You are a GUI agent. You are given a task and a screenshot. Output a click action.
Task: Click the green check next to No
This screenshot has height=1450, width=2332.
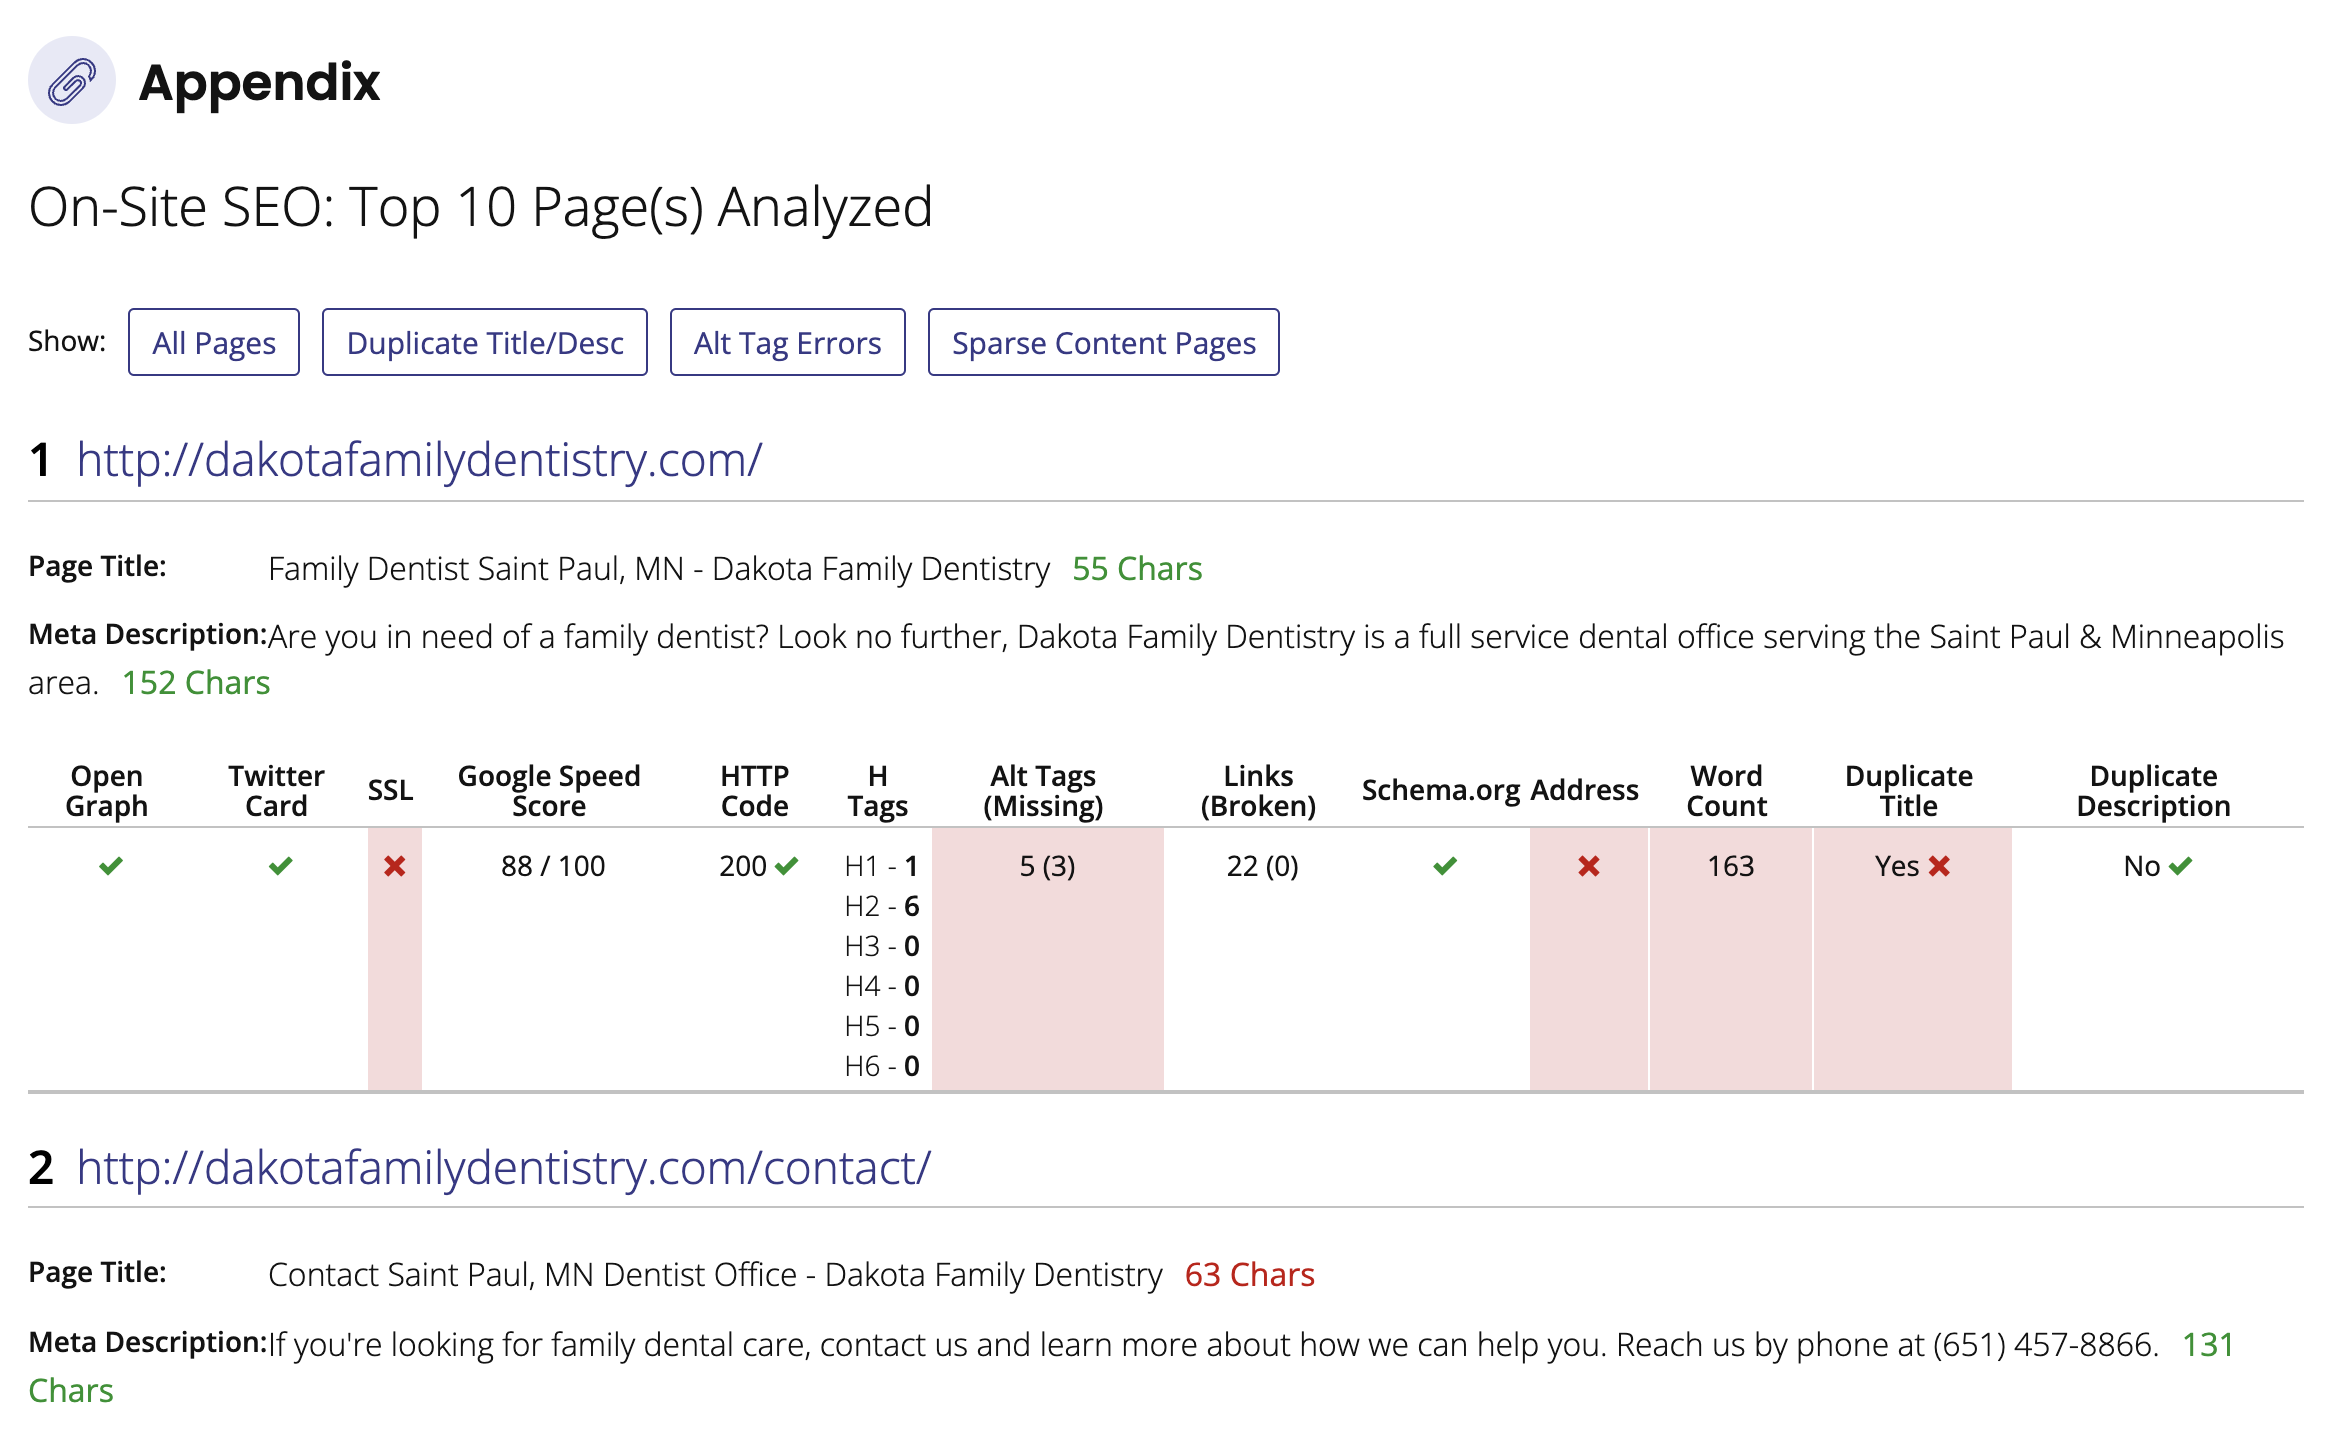(x=2181, y=866)
